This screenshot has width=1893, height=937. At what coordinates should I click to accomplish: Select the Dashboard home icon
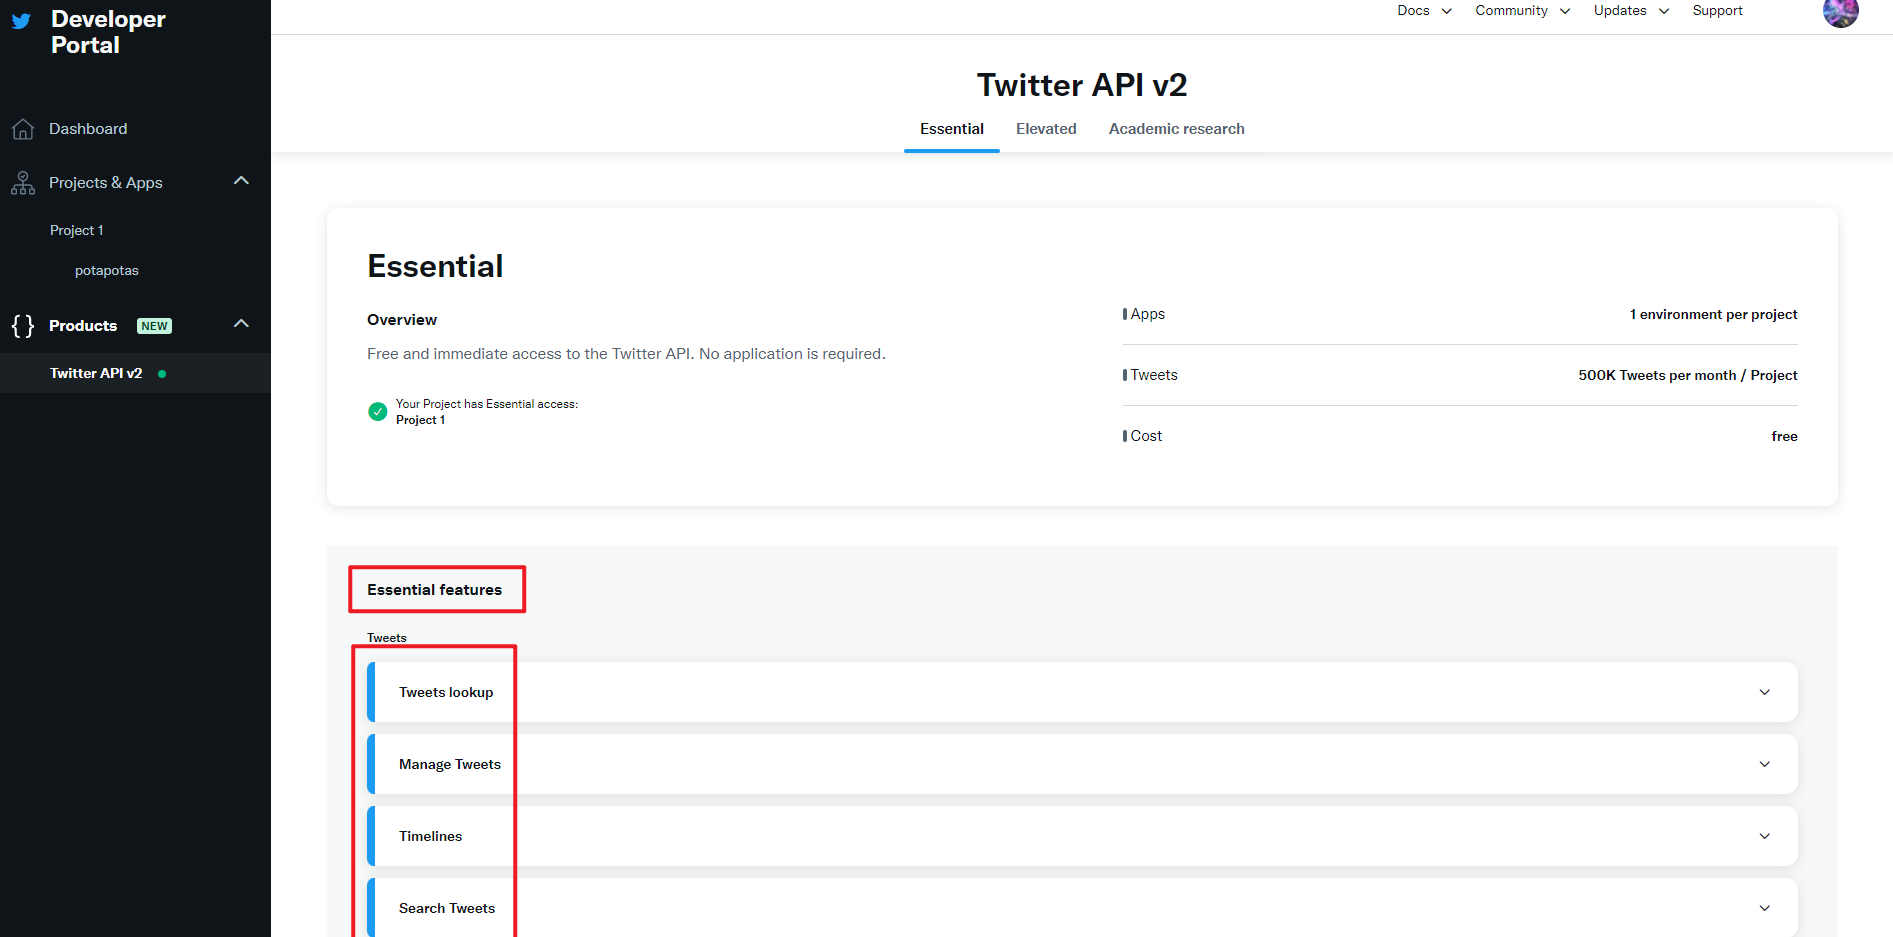click(22, 128)
